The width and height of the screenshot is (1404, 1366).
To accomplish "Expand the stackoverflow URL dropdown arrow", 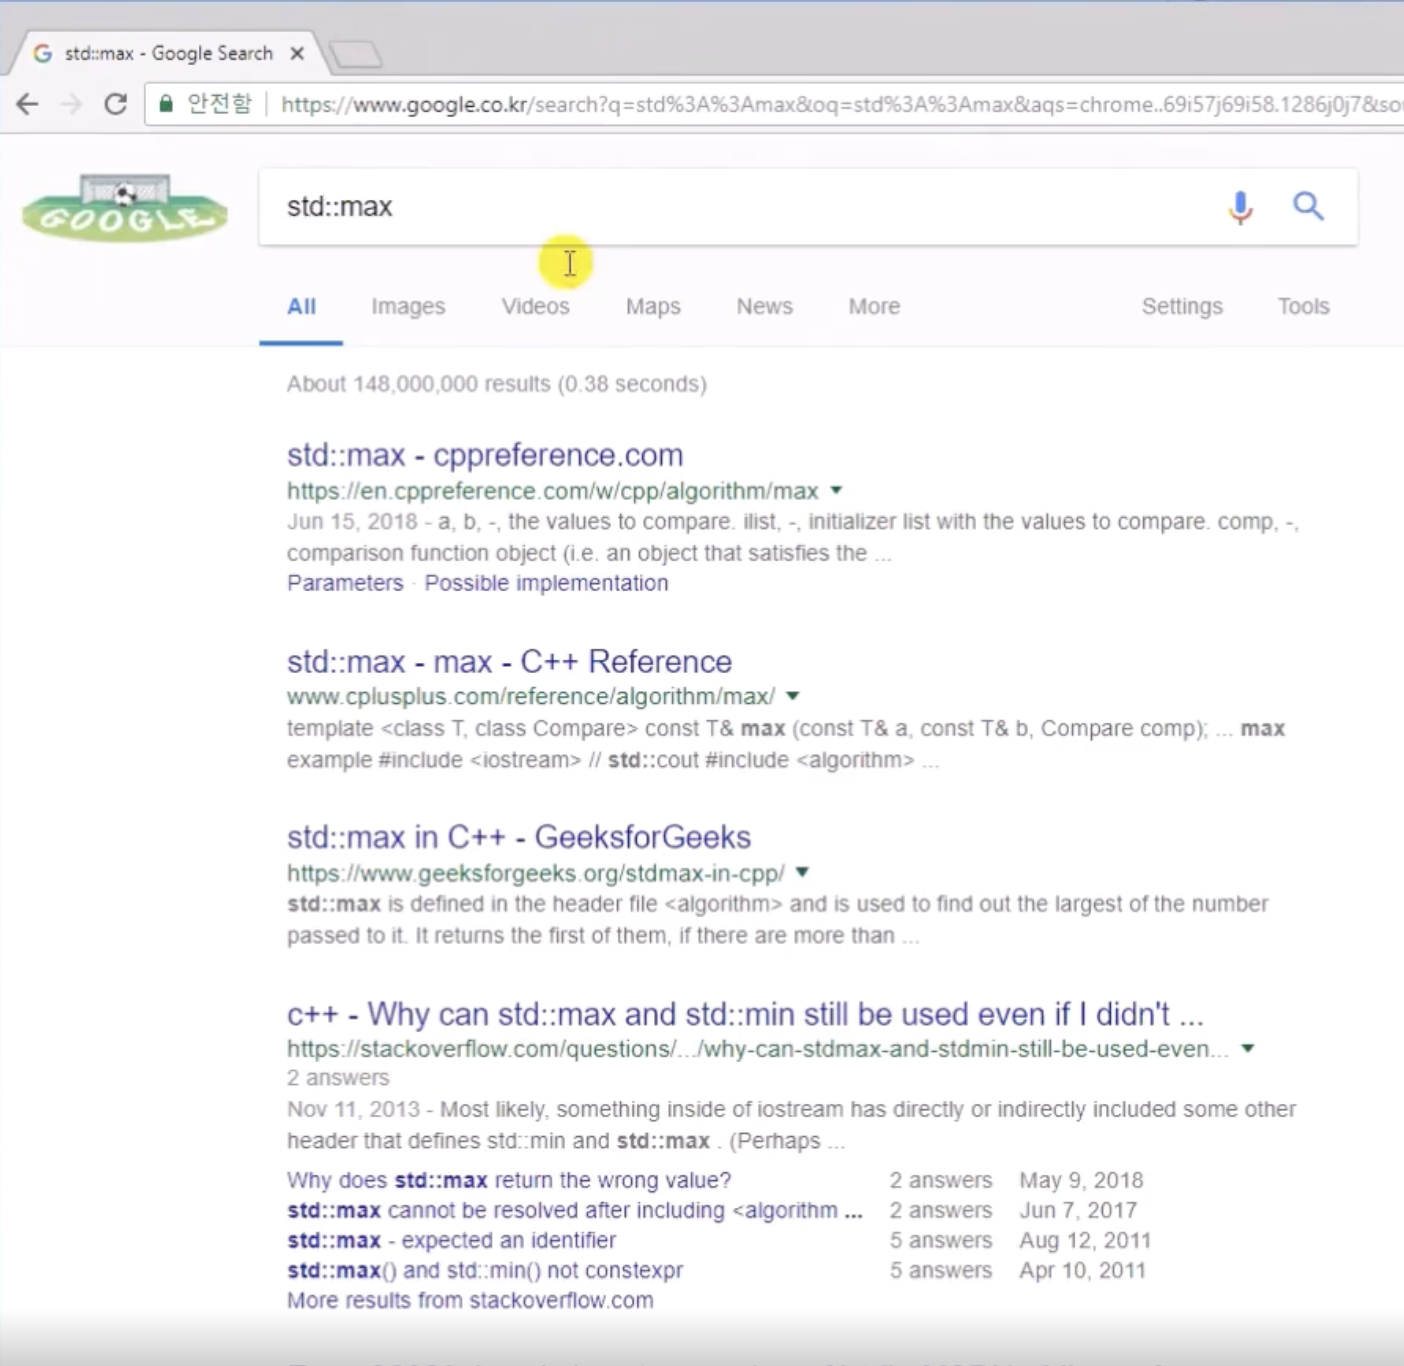I will tap(1248, 1049).
